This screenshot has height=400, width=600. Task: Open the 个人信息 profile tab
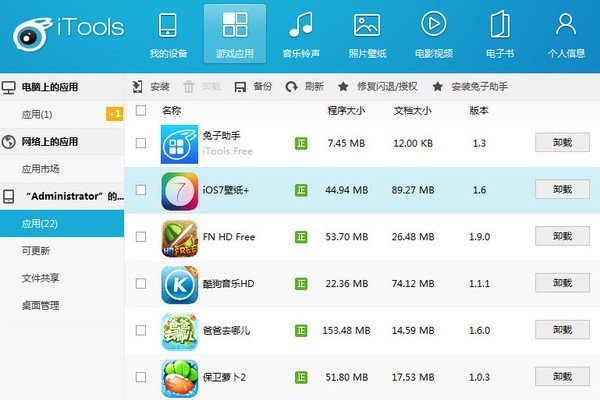[x=566, y=35]
